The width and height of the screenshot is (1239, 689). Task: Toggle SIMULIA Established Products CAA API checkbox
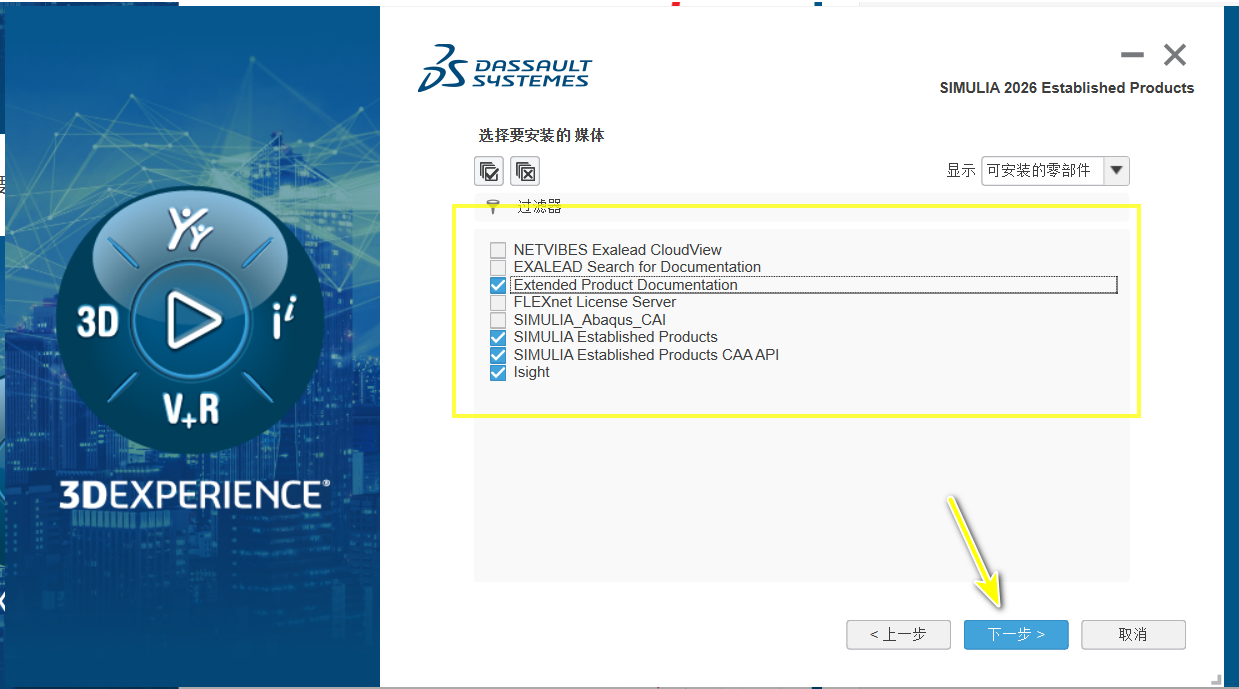tap(498, 355)
